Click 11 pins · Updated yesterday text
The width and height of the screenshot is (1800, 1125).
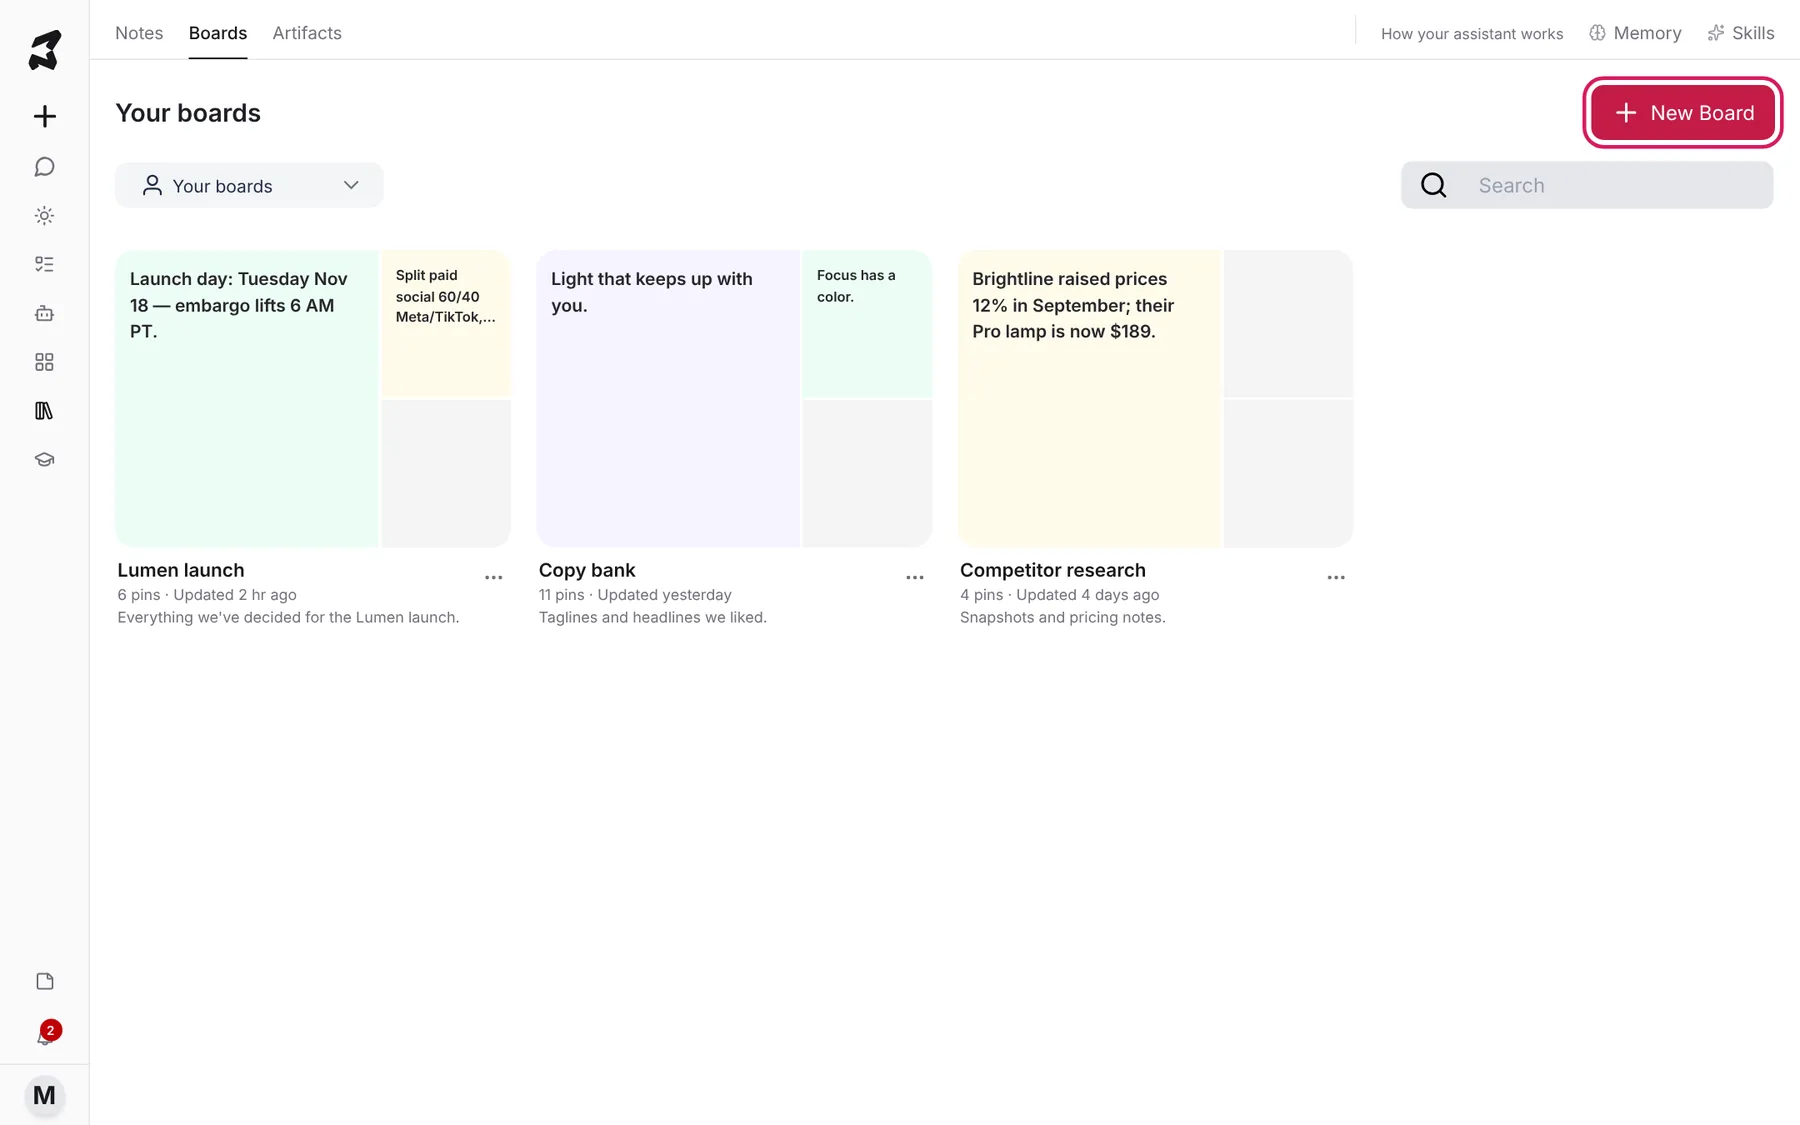pos(635,595)
